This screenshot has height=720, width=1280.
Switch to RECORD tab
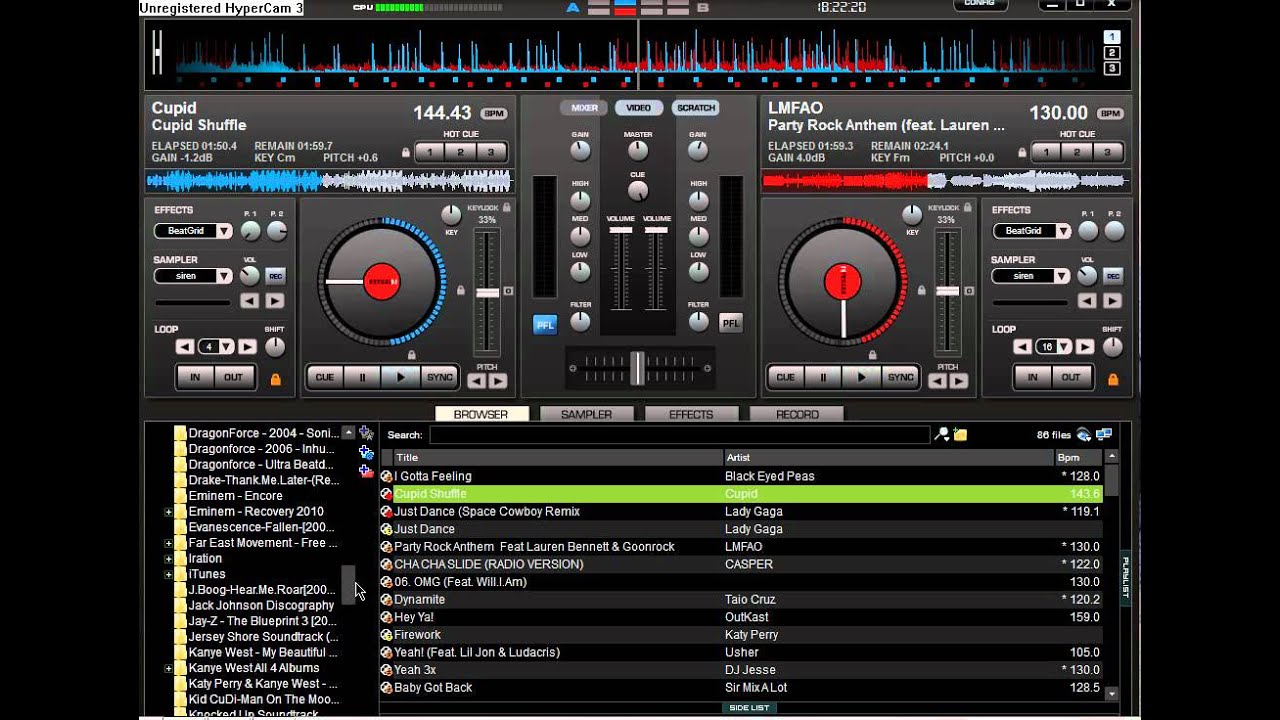pyautogui.click(x=797, y=414)
